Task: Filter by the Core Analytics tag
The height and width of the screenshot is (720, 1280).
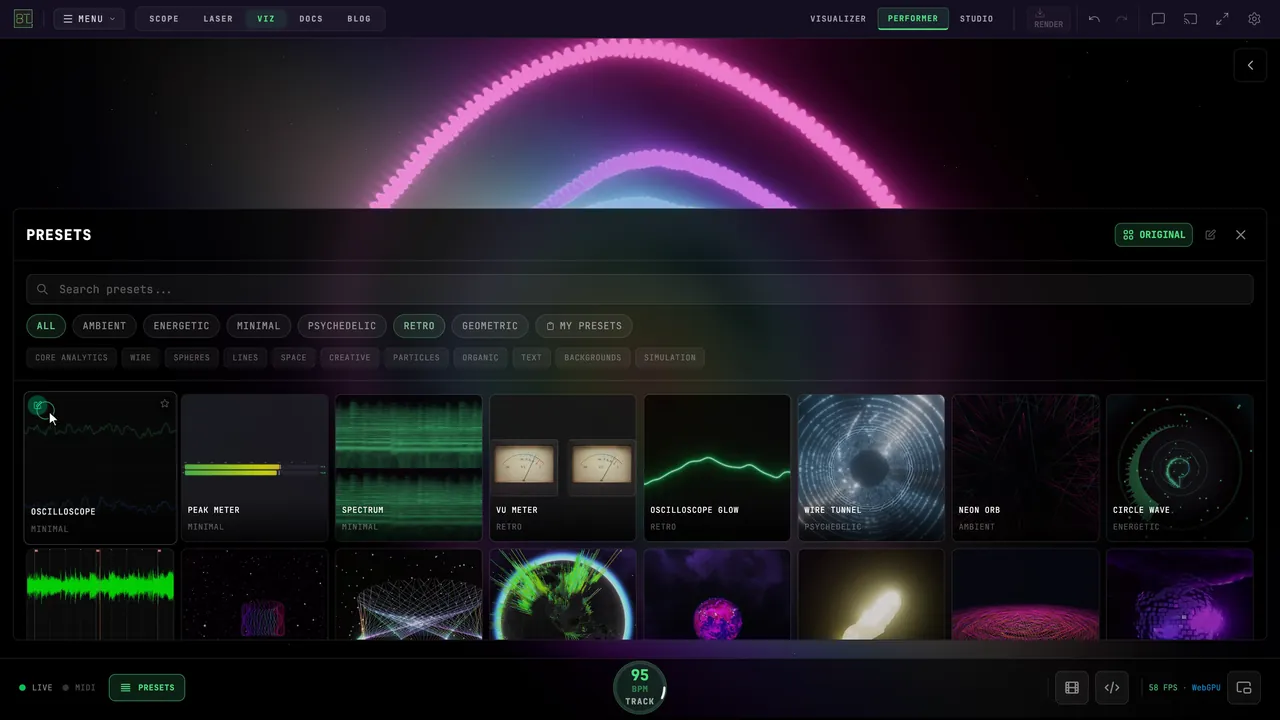Action: point(71,358)
